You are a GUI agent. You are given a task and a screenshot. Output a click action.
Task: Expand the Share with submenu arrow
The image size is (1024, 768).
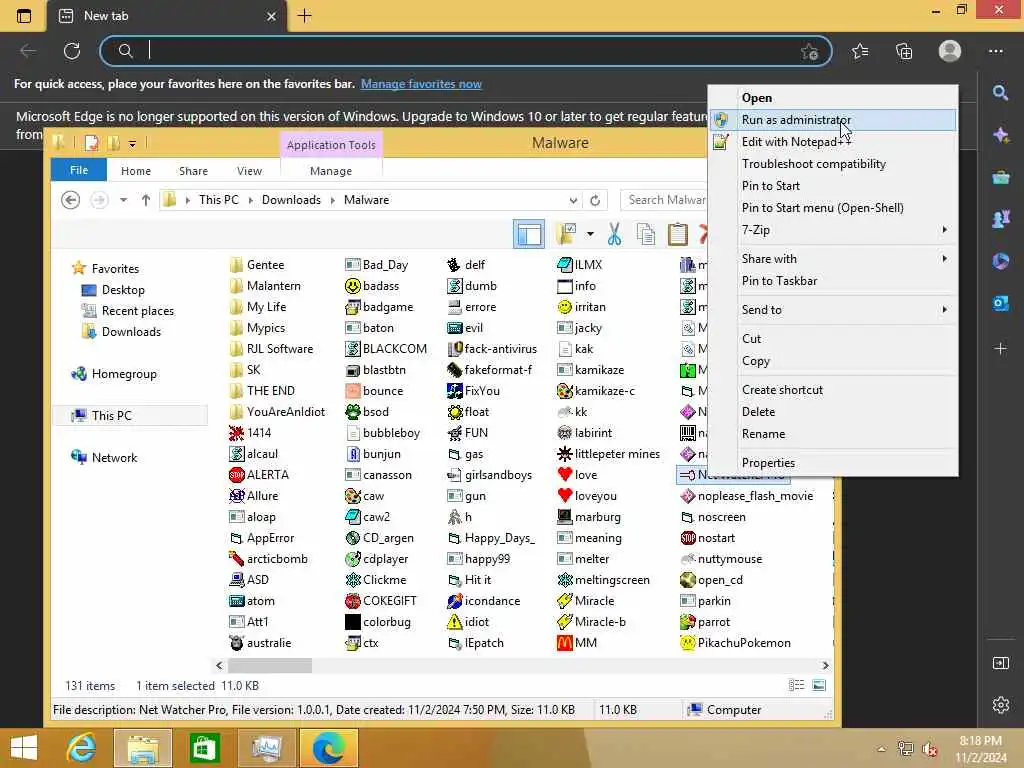[x=944, y=259]
